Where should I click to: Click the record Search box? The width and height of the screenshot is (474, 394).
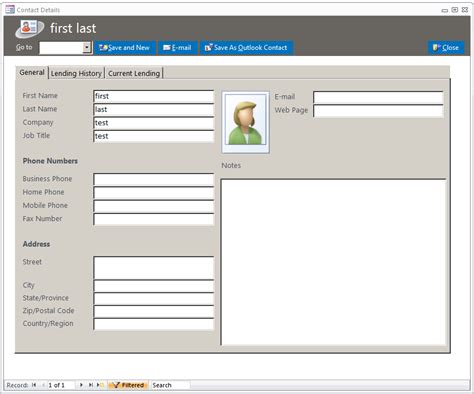(171, 385)
